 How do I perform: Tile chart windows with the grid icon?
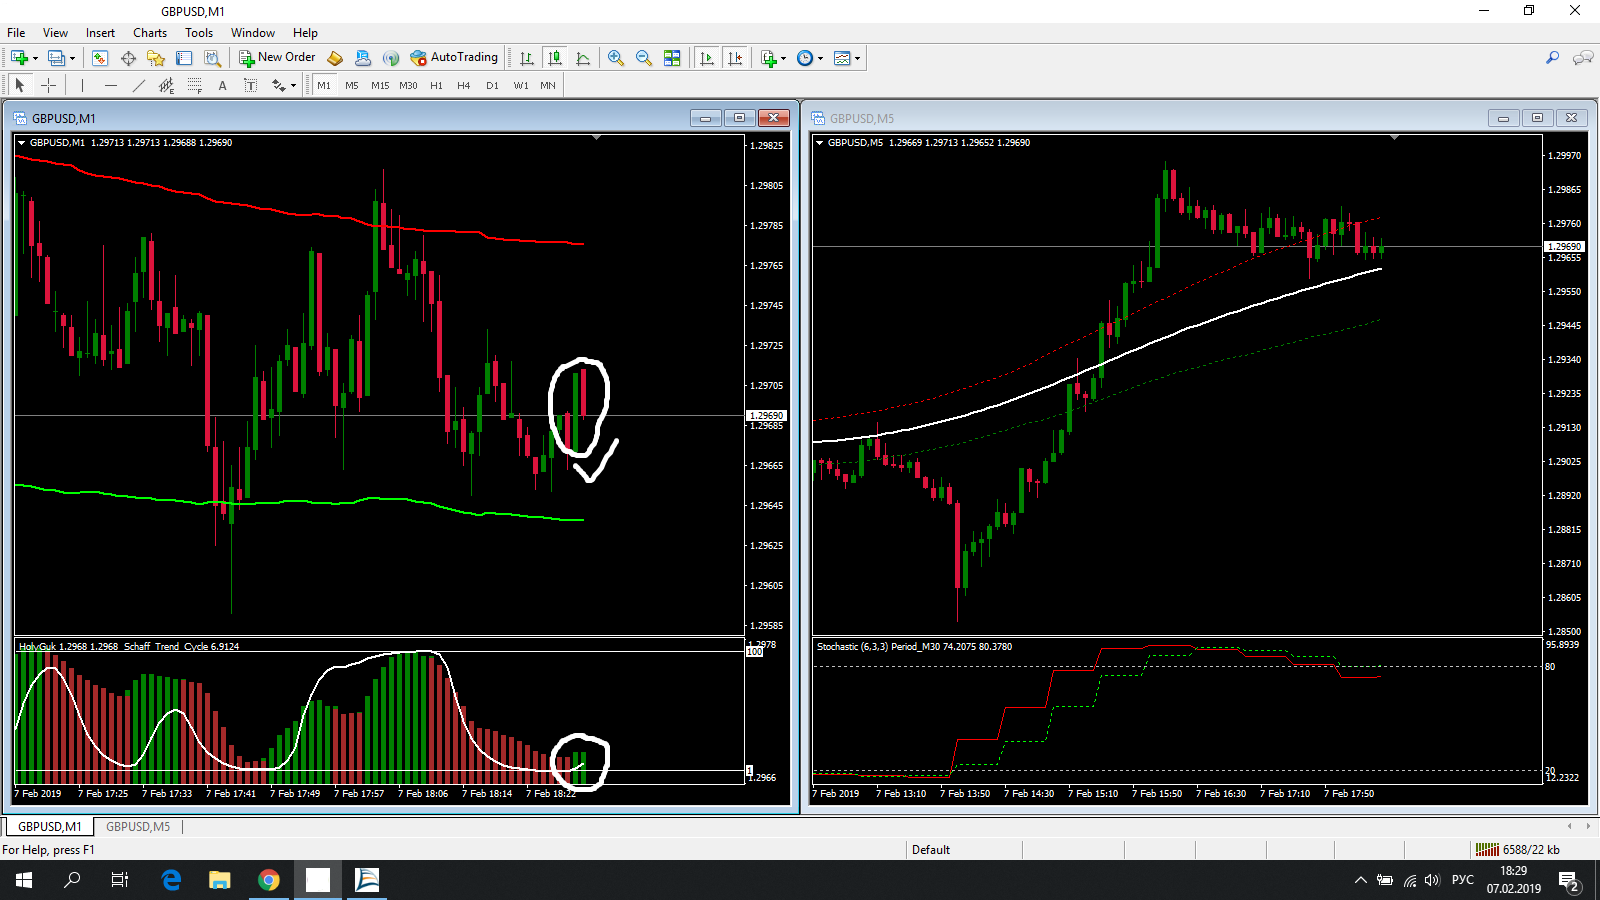click(672, 58)
